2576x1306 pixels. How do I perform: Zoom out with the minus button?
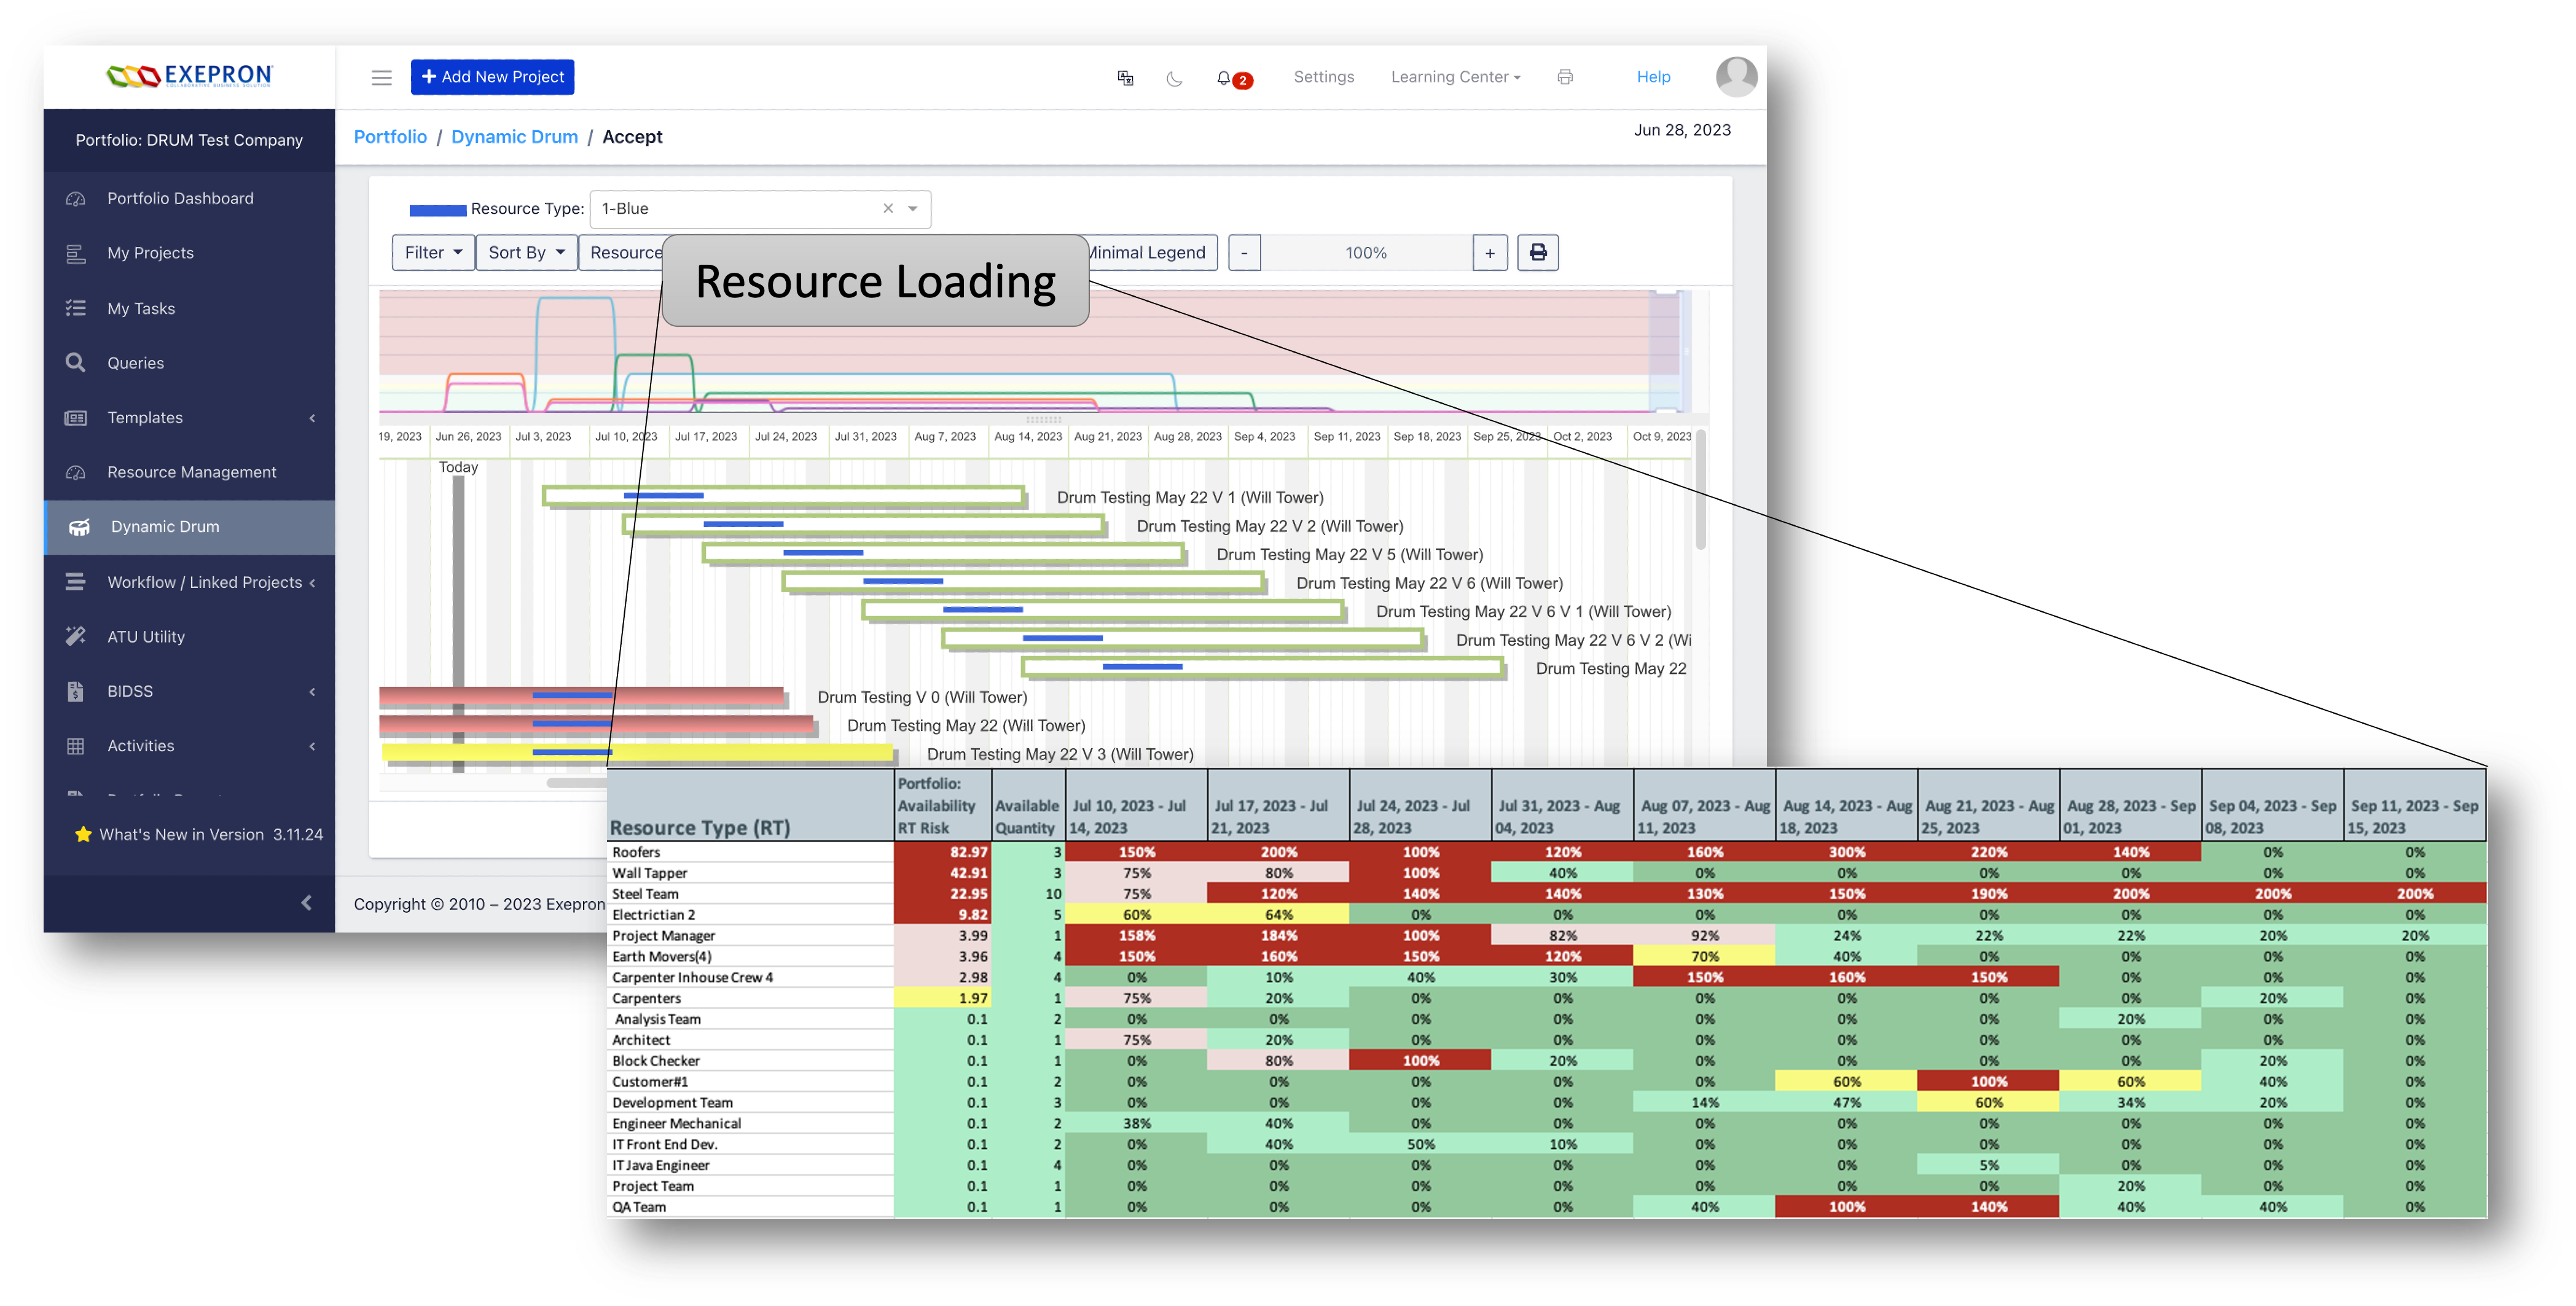[1244, 252]
